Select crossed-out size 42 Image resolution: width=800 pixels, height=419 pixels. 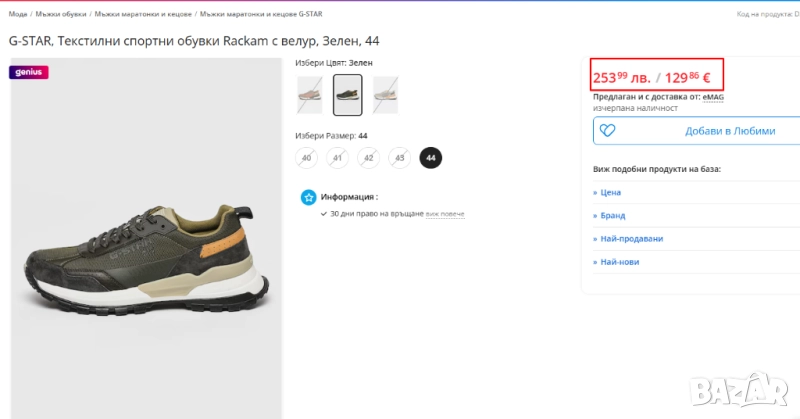click(x=369, y=157)
